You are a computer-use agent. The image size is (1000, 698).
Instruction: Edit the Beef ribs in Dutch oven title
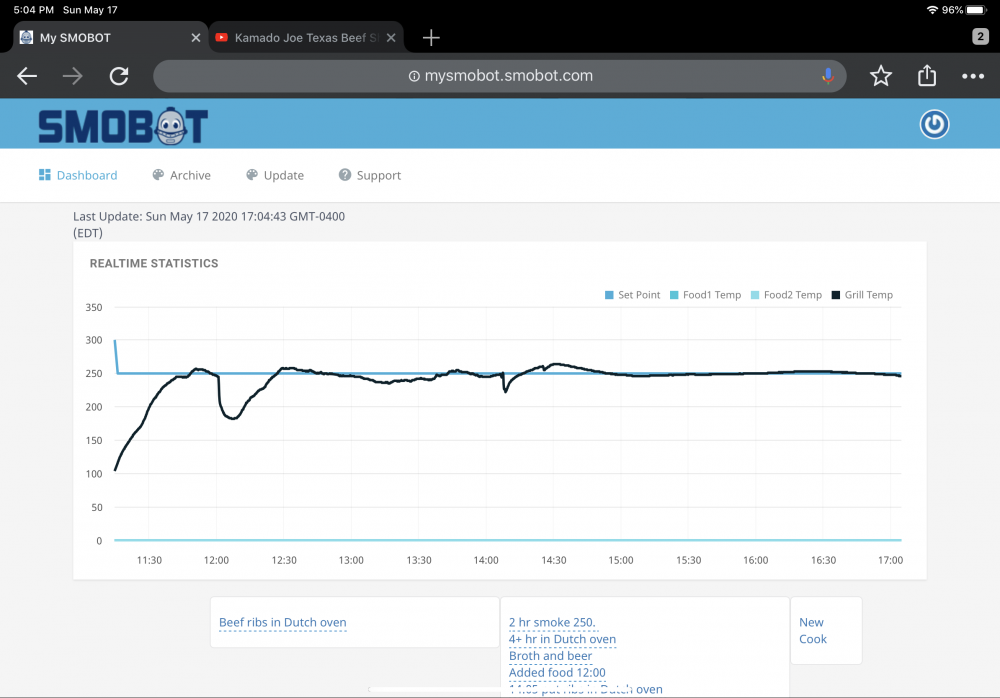coord(283,622)
